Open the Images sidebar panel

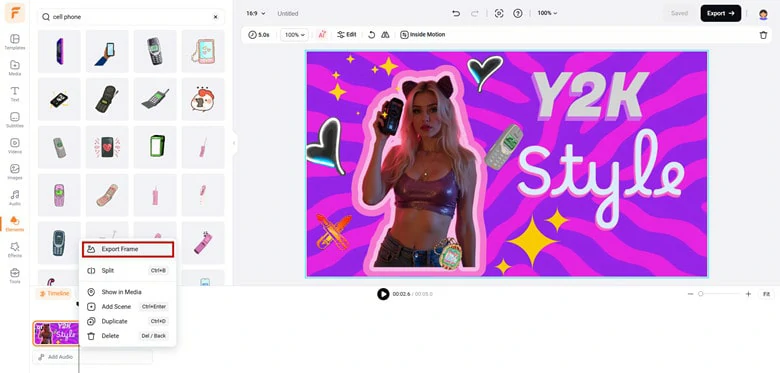point(14,171)
